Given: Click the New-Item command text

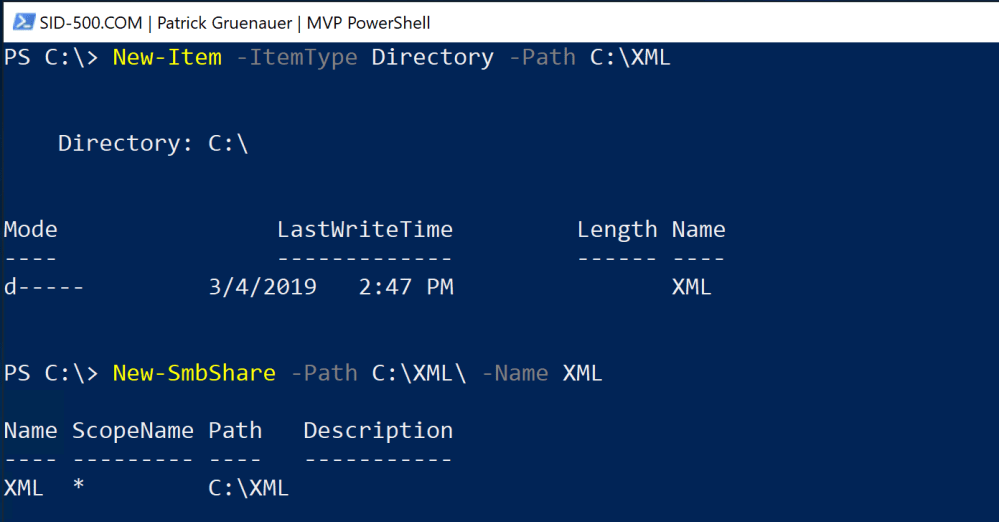Looking at the screenshot, I should pos(167,57).
